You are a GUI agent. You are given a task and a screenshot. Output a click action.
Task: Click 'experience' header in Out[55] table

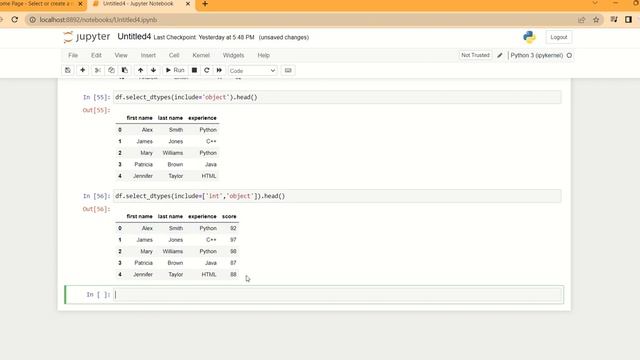[x=202, y=118]
